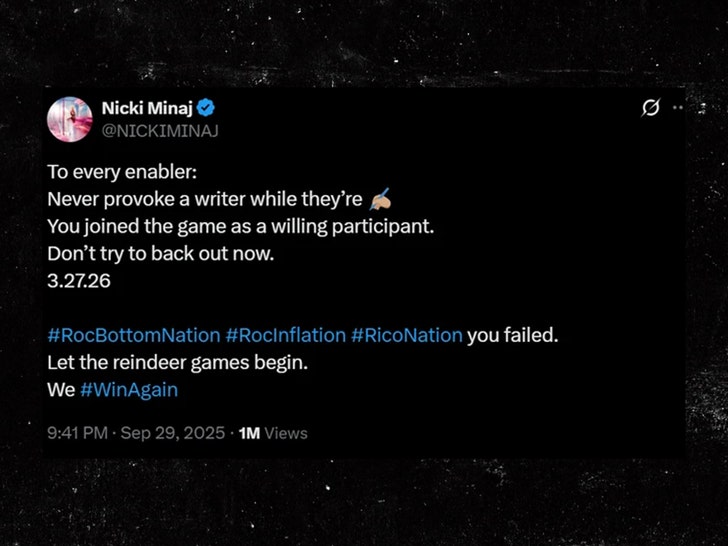Open the #RocInflation hashtag
The width and height of the screenshot is (728, 546).
285,335
